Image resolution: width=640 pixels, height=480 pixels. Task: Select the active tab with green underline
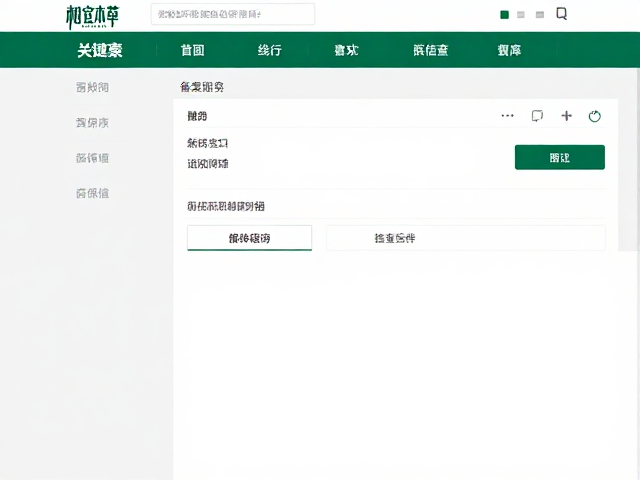[x=249, y=238]
